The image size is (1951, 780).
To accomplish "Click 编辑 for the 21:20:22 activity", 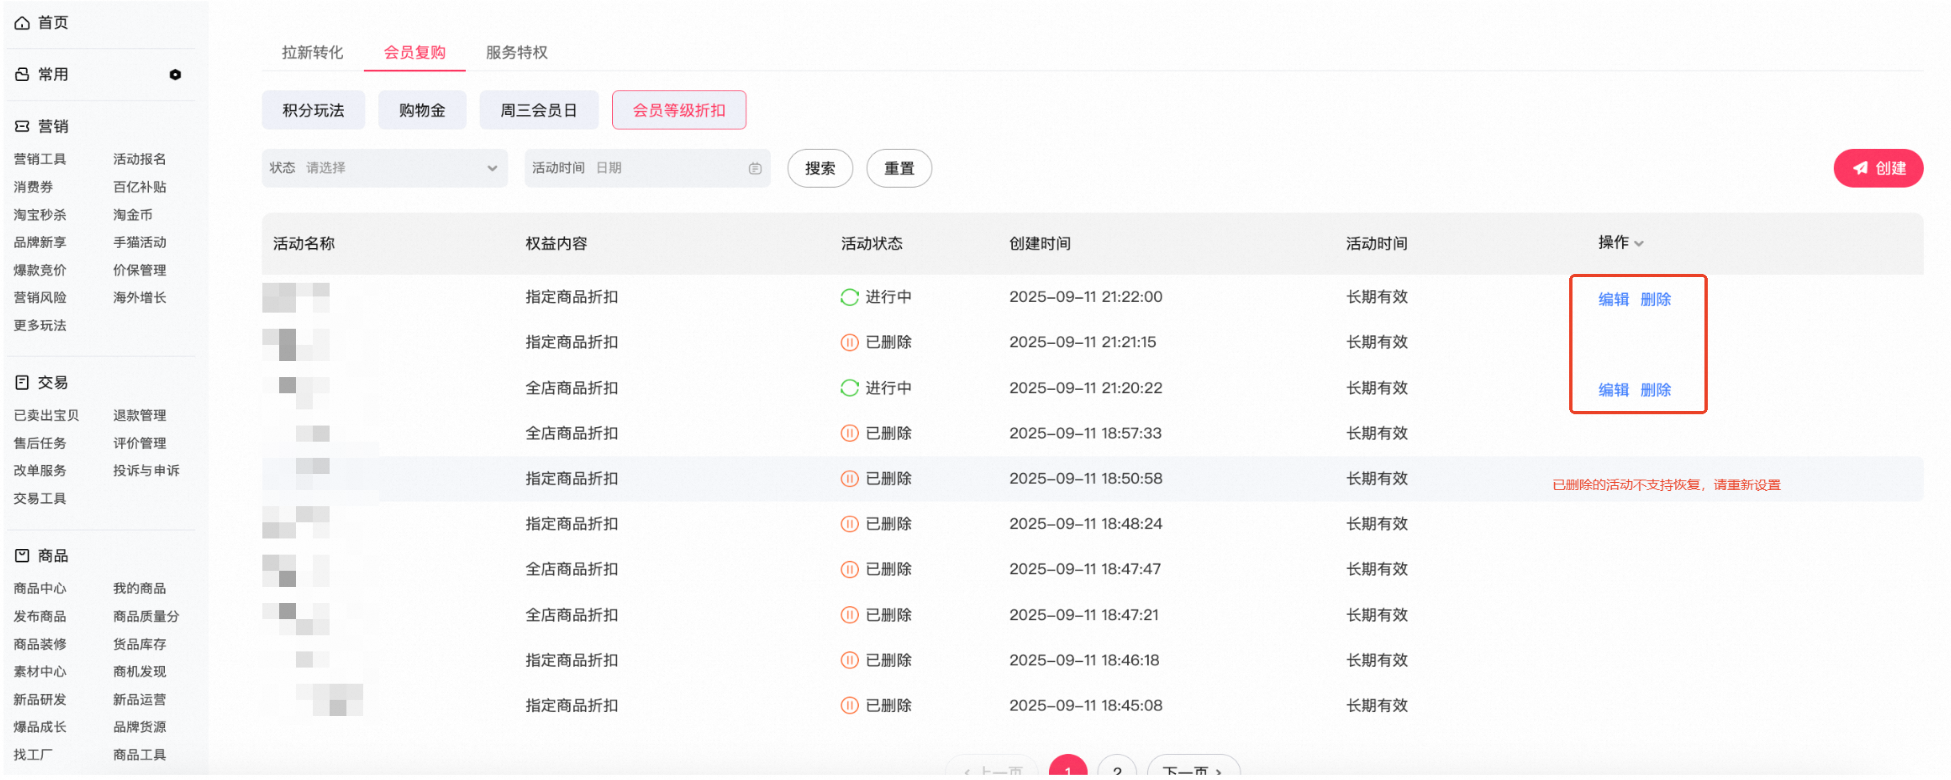I will [x=1613, y=390].
